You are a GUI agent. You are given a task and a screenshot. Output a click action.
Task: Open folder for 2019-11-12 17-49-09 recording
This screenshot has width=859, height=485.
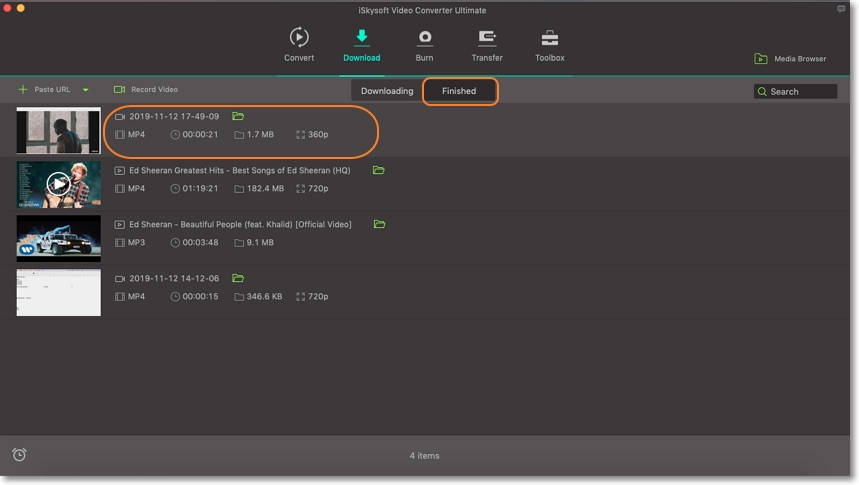(238, 116)
